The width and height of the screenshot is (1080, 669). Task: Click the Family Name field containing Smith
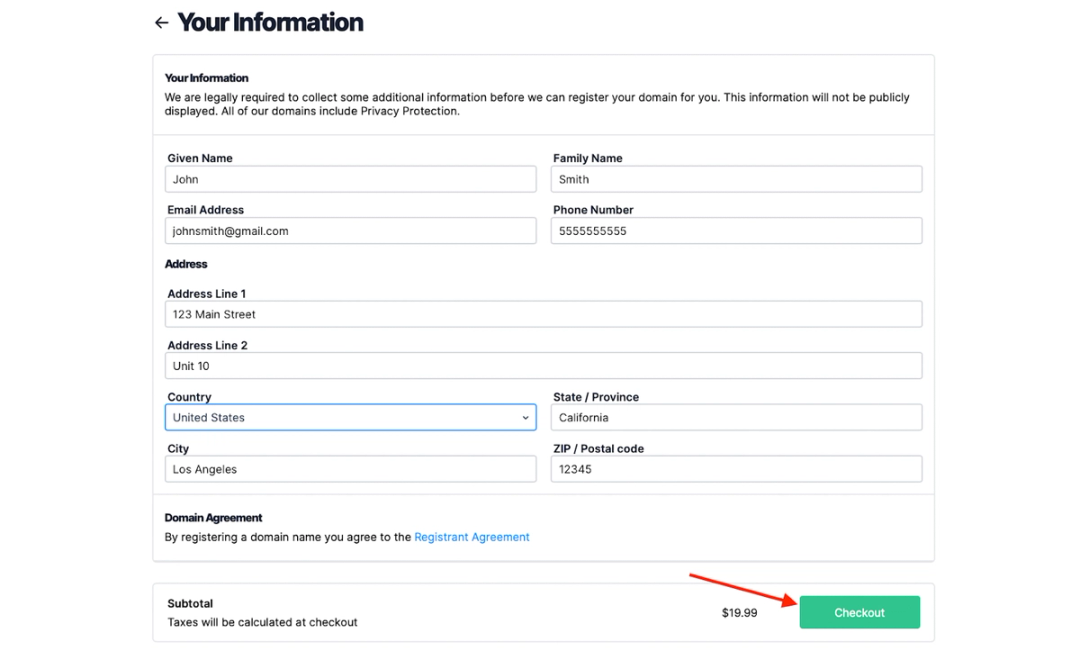click(736, 179)
